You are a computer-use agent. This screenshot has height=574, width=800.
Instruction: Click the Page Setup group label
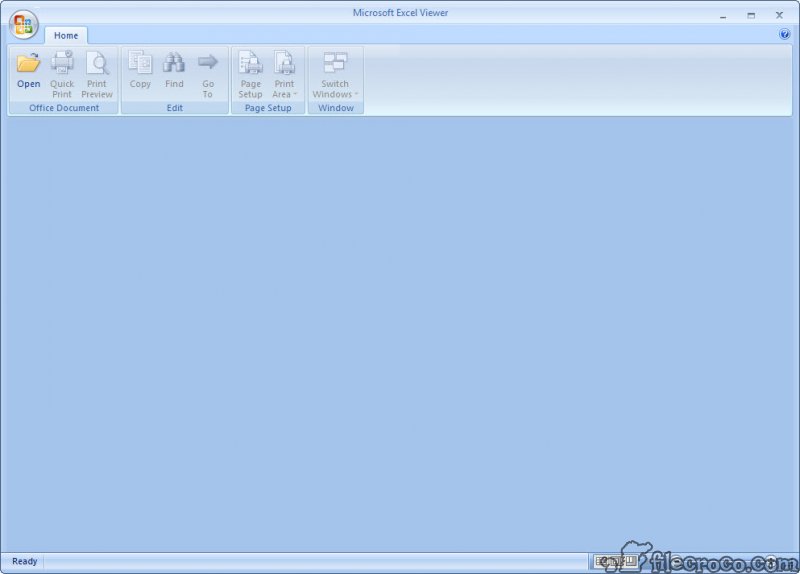[x=268, y=108]
